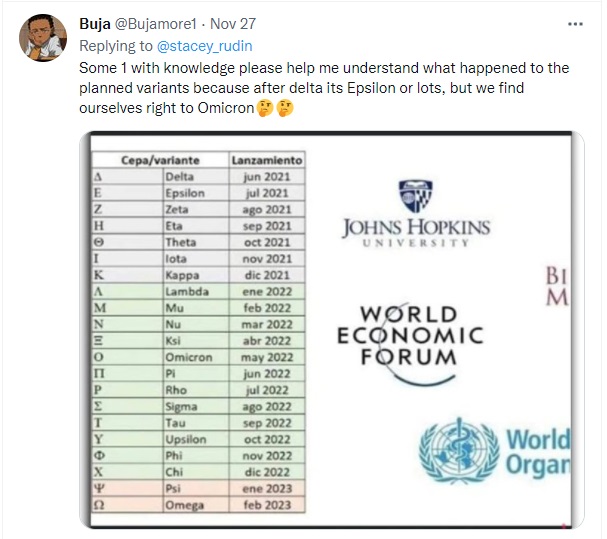Screen dimensions: 607x539
Task: Click the World Health Organization emblem
Action: [458, 452]
